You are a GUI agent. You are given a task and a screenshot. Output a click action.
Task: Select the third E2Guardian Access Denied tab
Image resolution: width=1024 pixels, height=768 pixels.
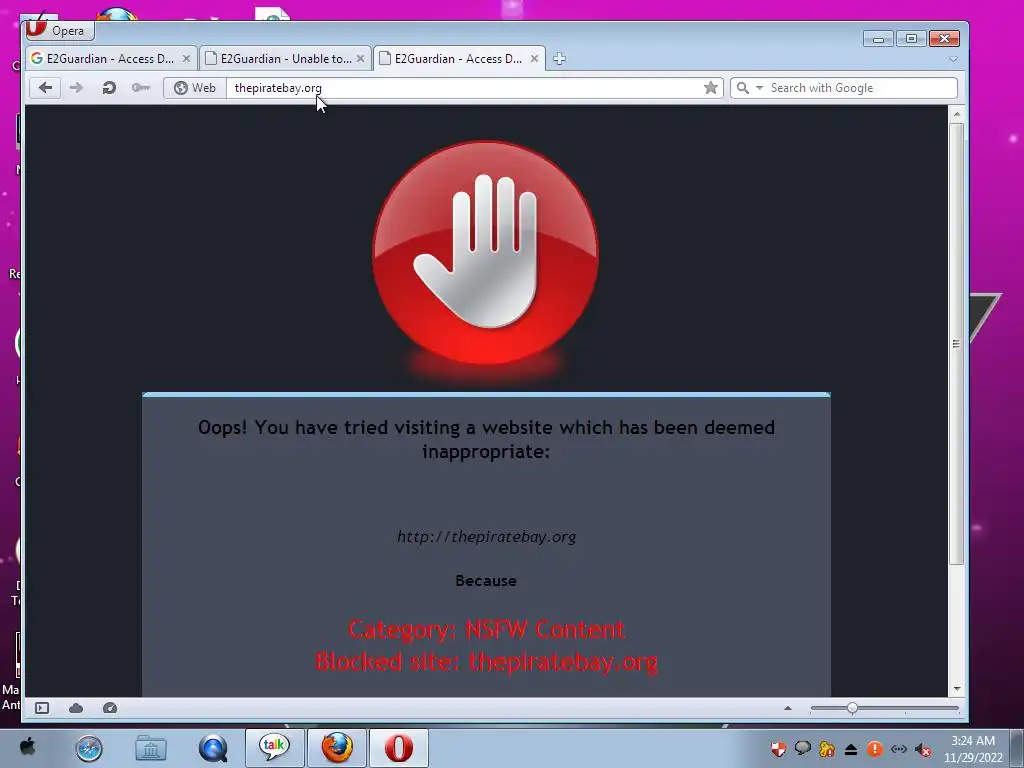click(459, 59)
